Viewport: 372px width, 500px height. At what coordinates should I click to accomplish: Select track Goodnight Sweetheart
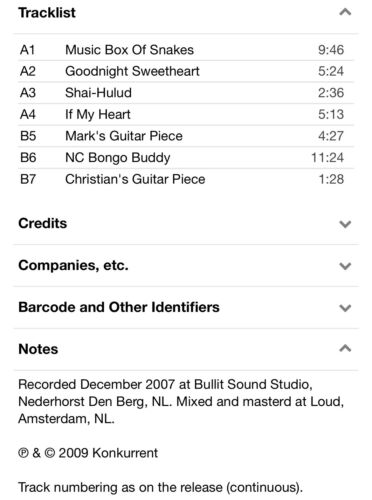pyautogui.click(x=132, y=71)
